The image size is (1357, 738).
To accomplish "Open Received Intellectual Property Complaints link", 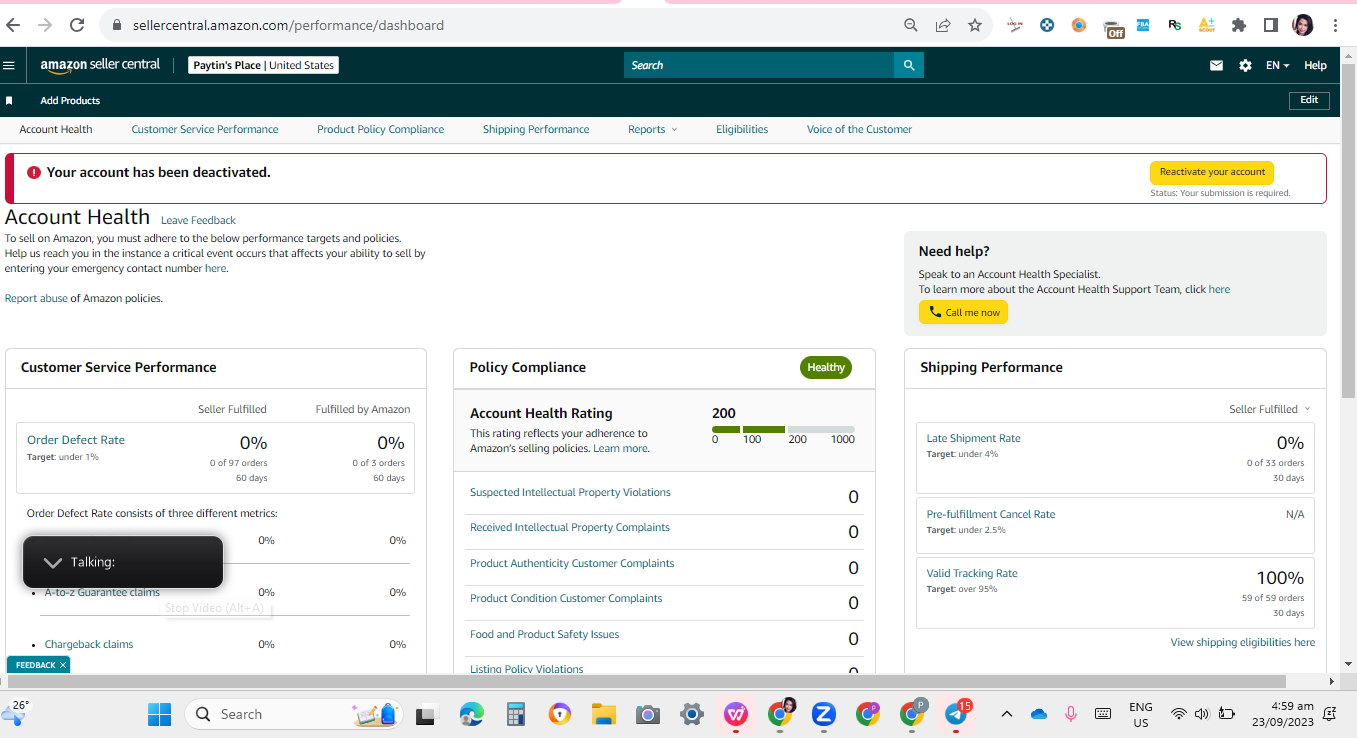I will point(570,527).
